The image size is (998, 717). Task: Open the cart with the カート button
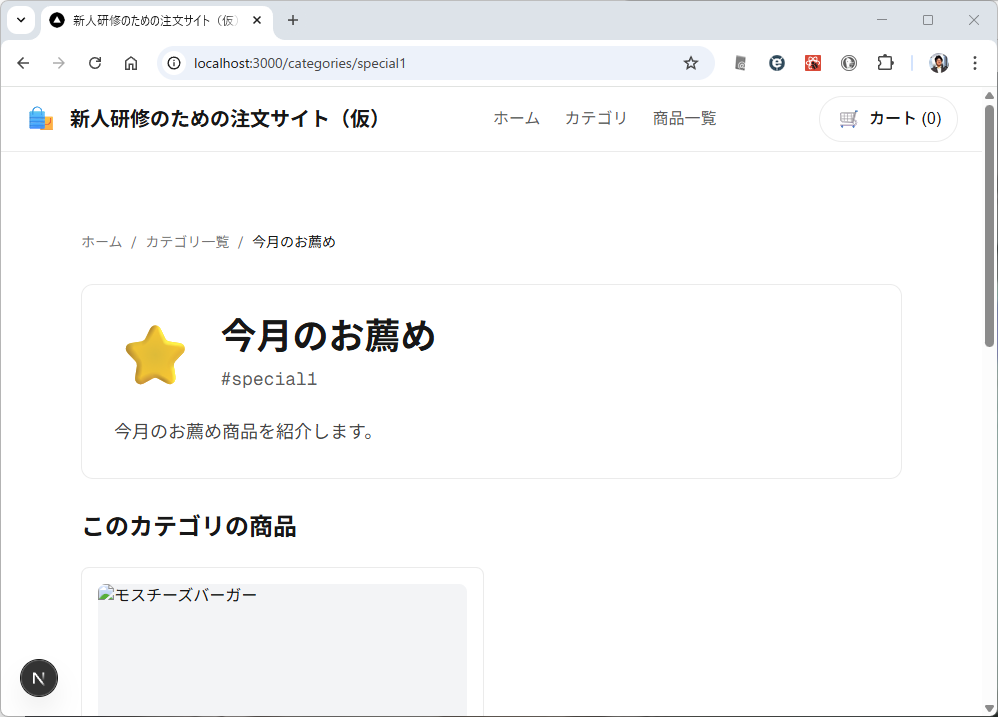(x=888, y=119)
